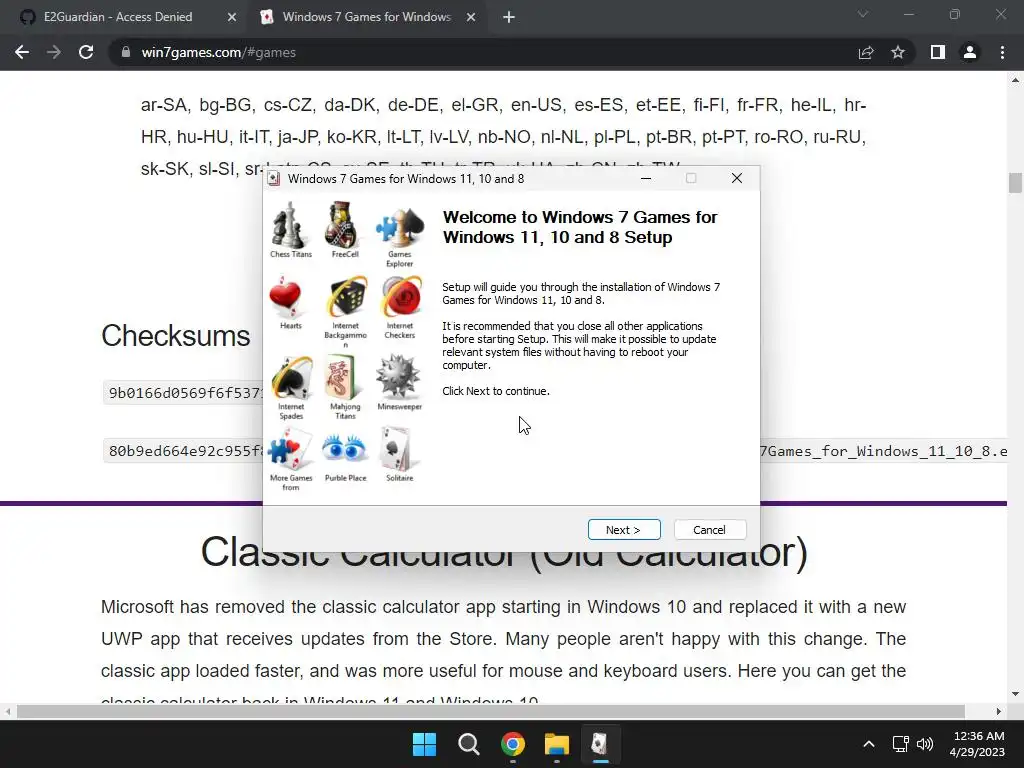Open Windows Search from the taskbar

coord(469,744)
